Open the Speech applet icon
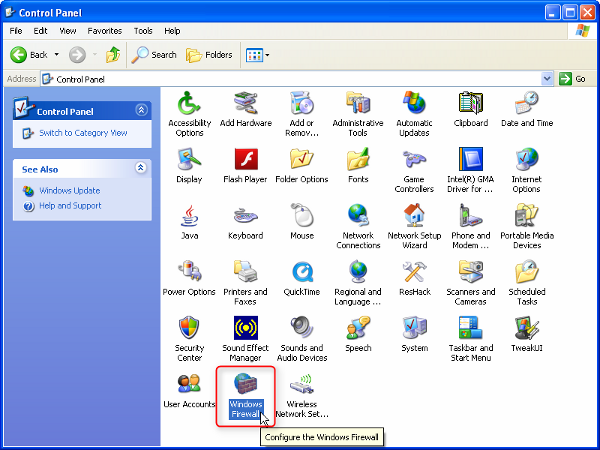 [x=358, y=329]
